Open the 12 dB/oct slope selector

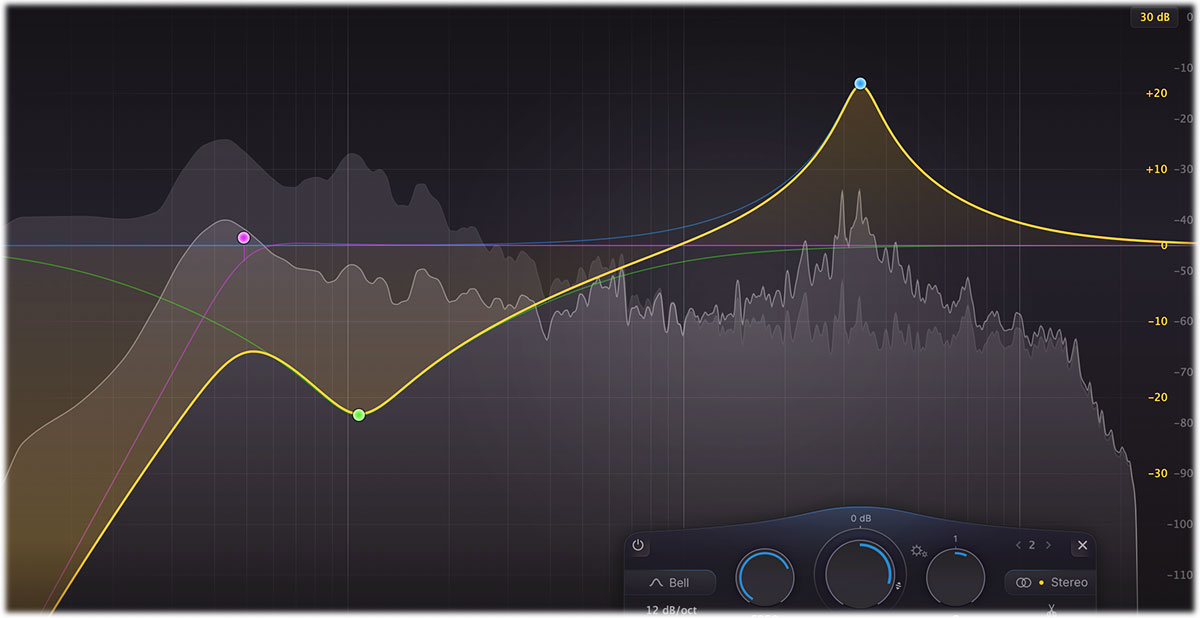click(672, 610)
